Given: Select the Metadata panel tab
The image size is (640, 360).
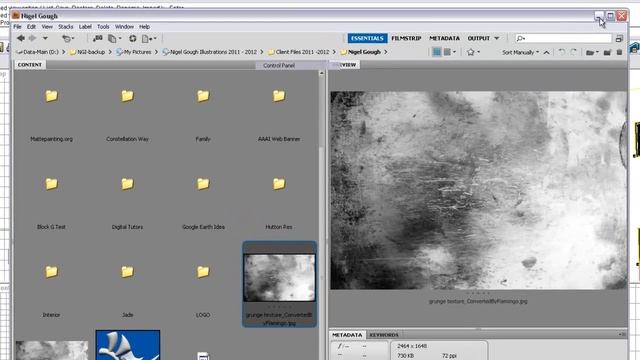Looking at the screenshot, I should point(347,335).
